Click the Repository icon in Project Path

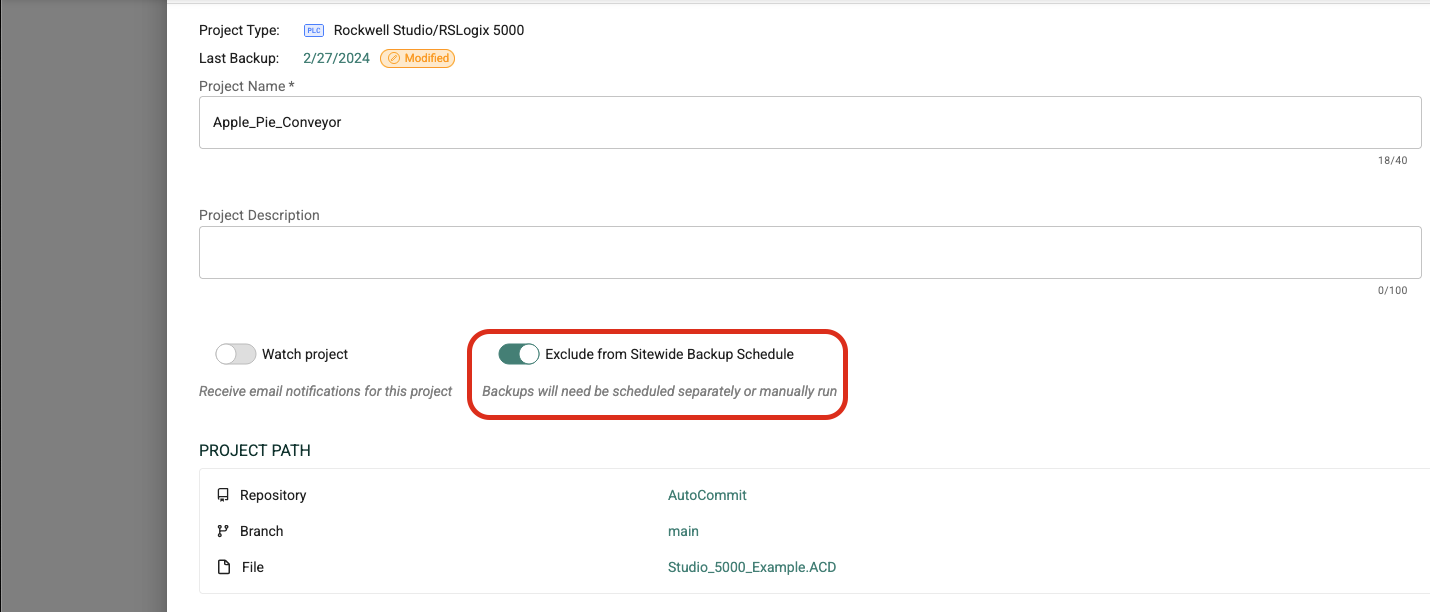[223, 495]
